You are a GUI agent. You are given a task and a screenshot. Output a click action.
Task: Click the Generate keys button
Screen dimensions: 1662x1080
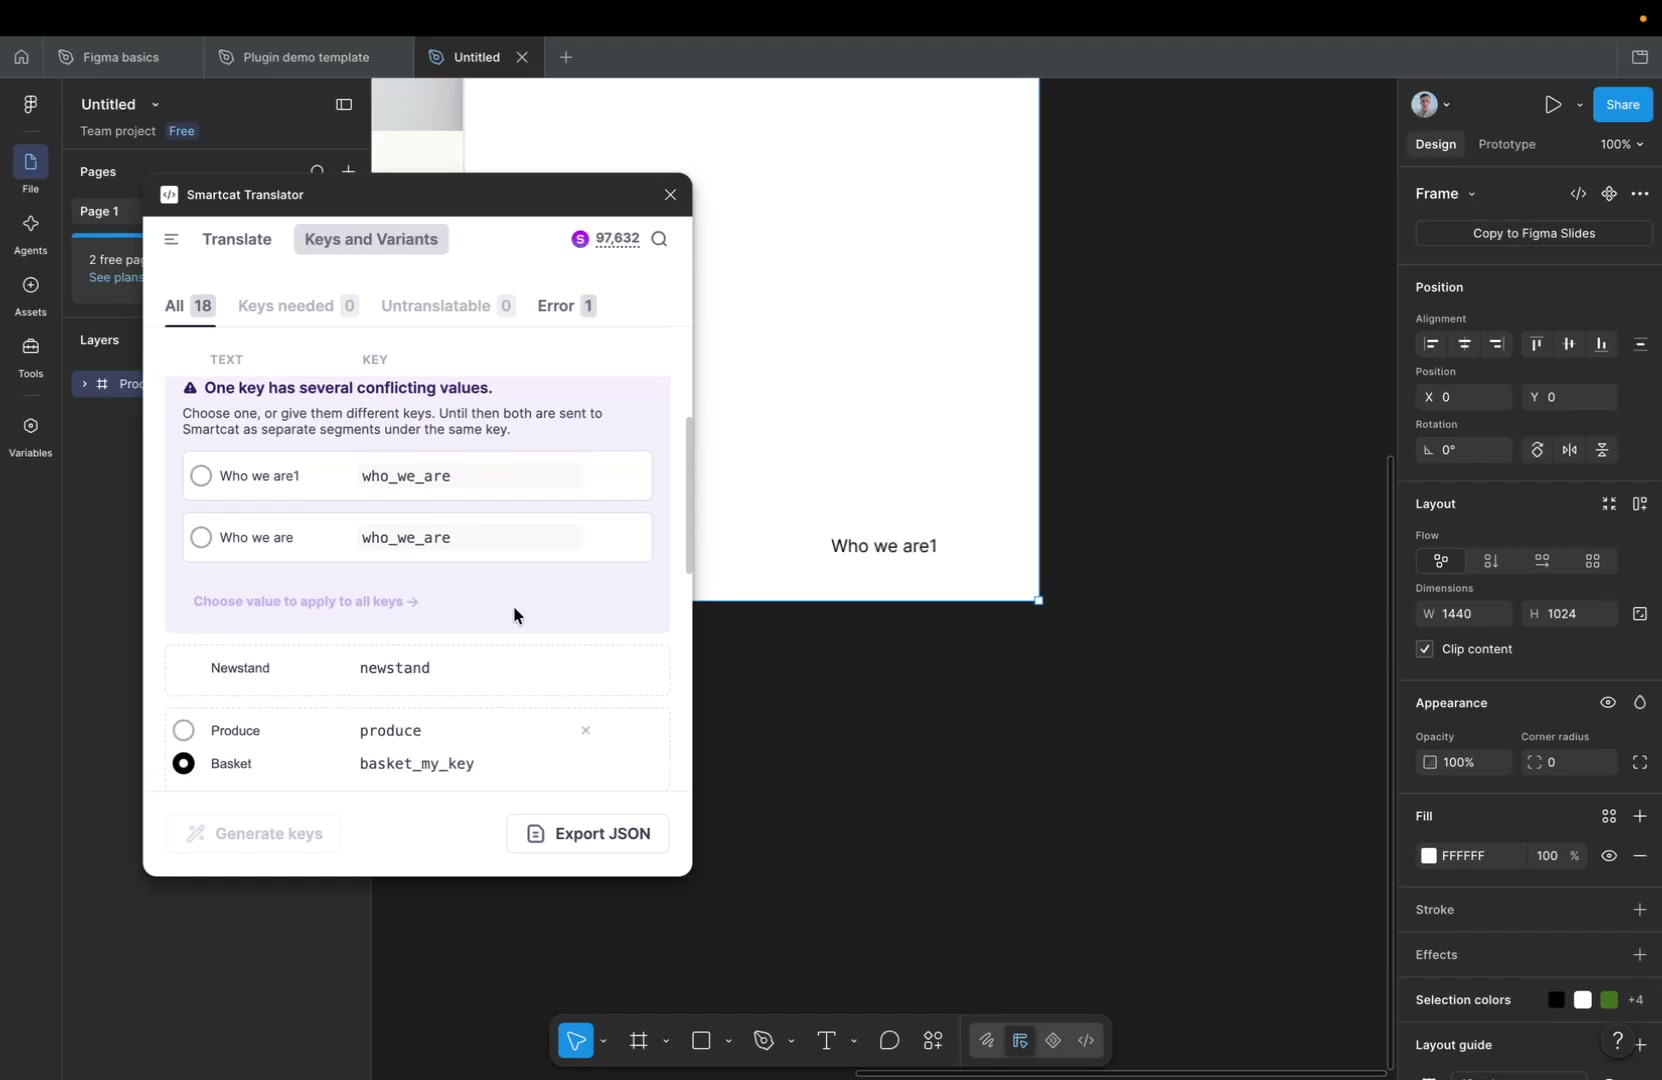pos(254,834)
